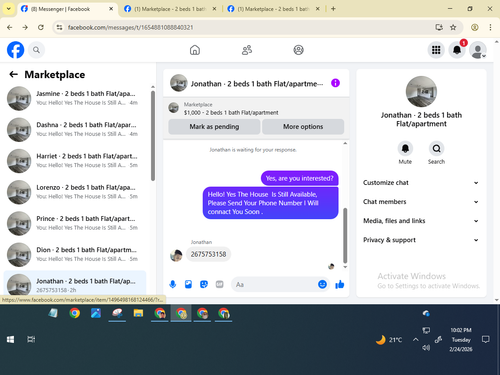
Task: Click the large Jonathan listing profile thumbnail
Action: (421, 91)
